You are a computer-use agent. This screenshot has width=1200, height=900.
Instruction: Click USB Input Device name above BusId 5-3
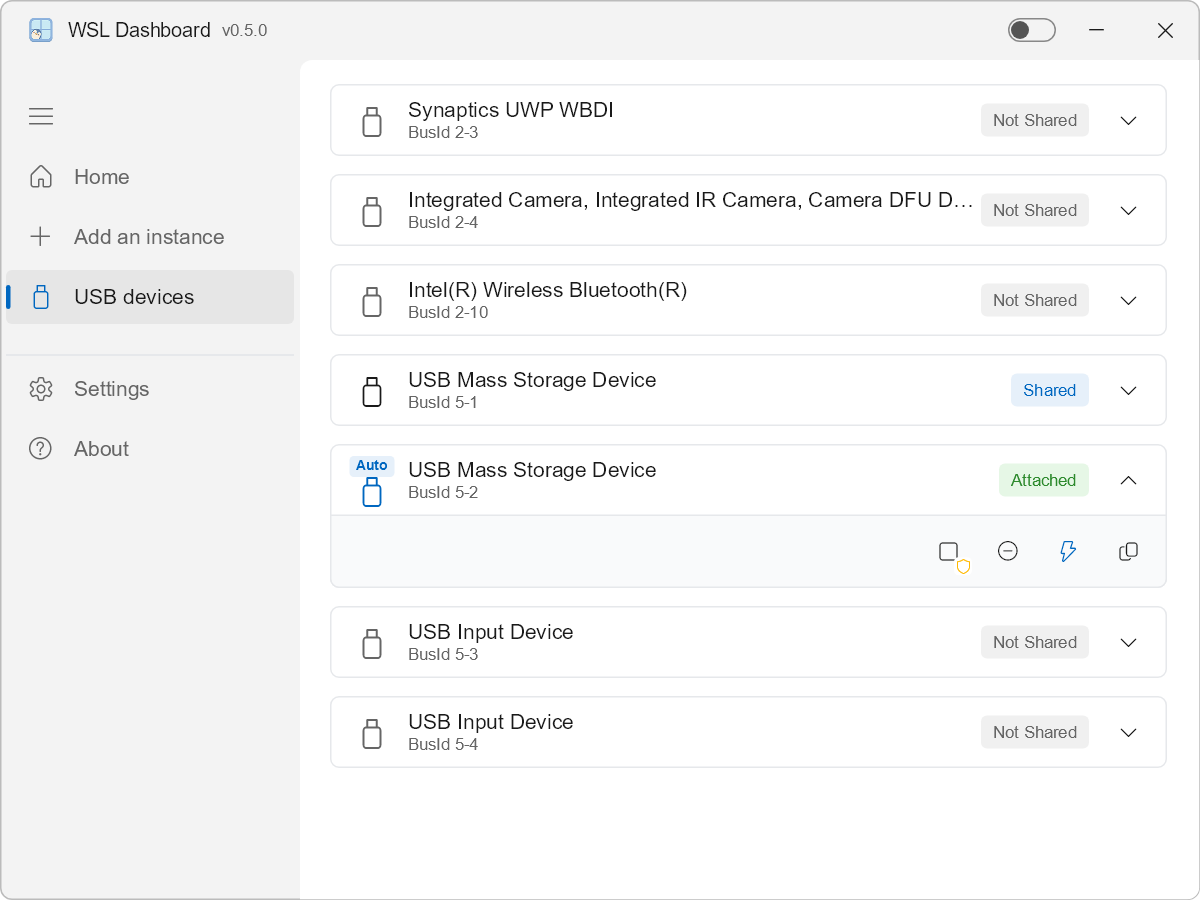pyautogui.click(x=491, y=632)
